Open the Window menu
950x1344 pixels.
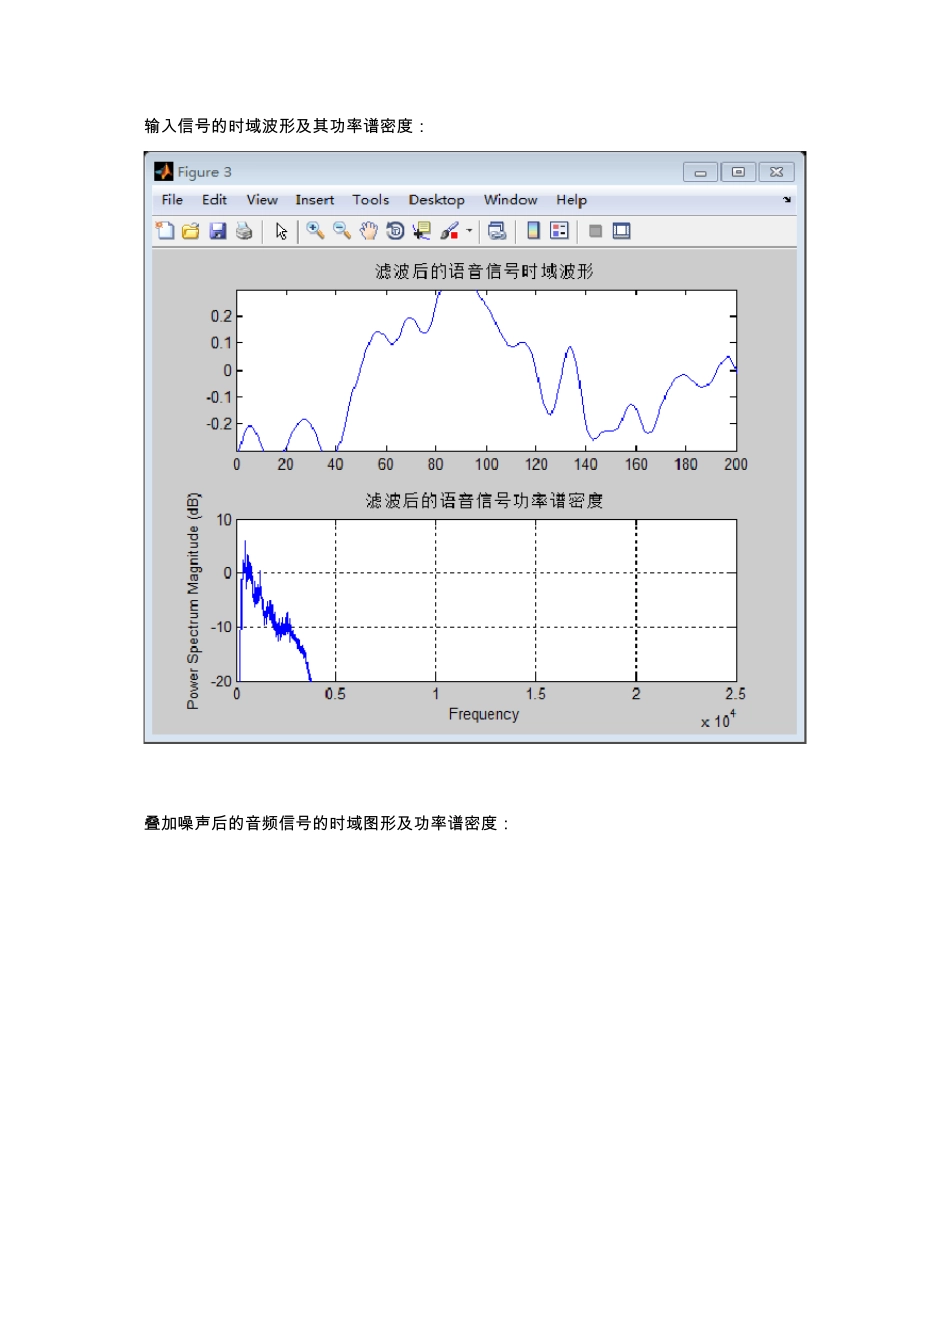point(510,200)
